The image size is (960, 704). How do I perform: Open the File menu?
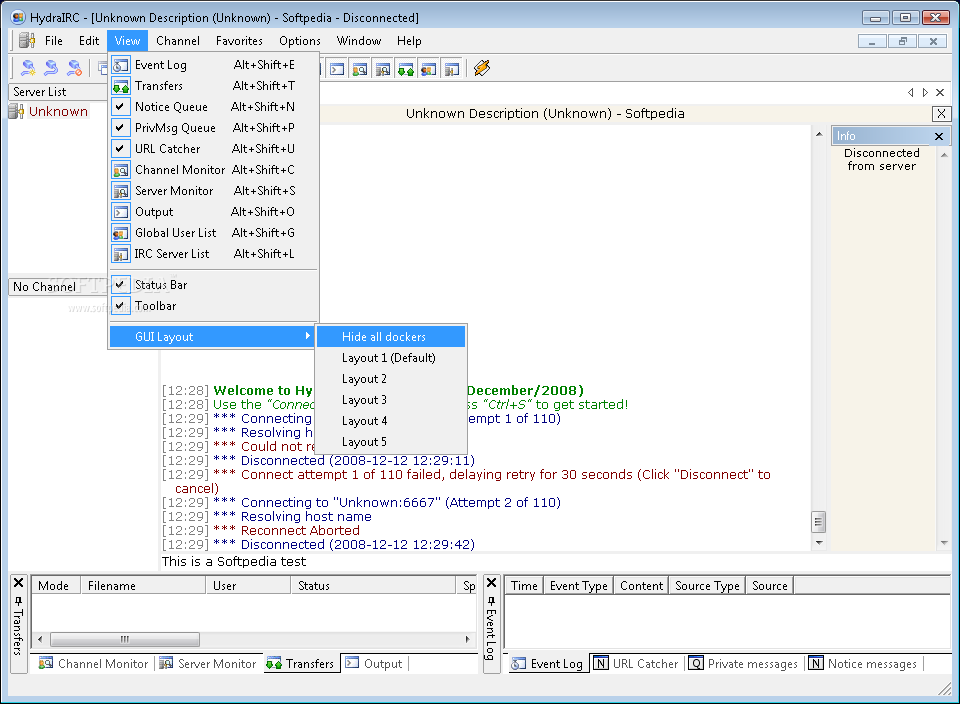[54, 41]
